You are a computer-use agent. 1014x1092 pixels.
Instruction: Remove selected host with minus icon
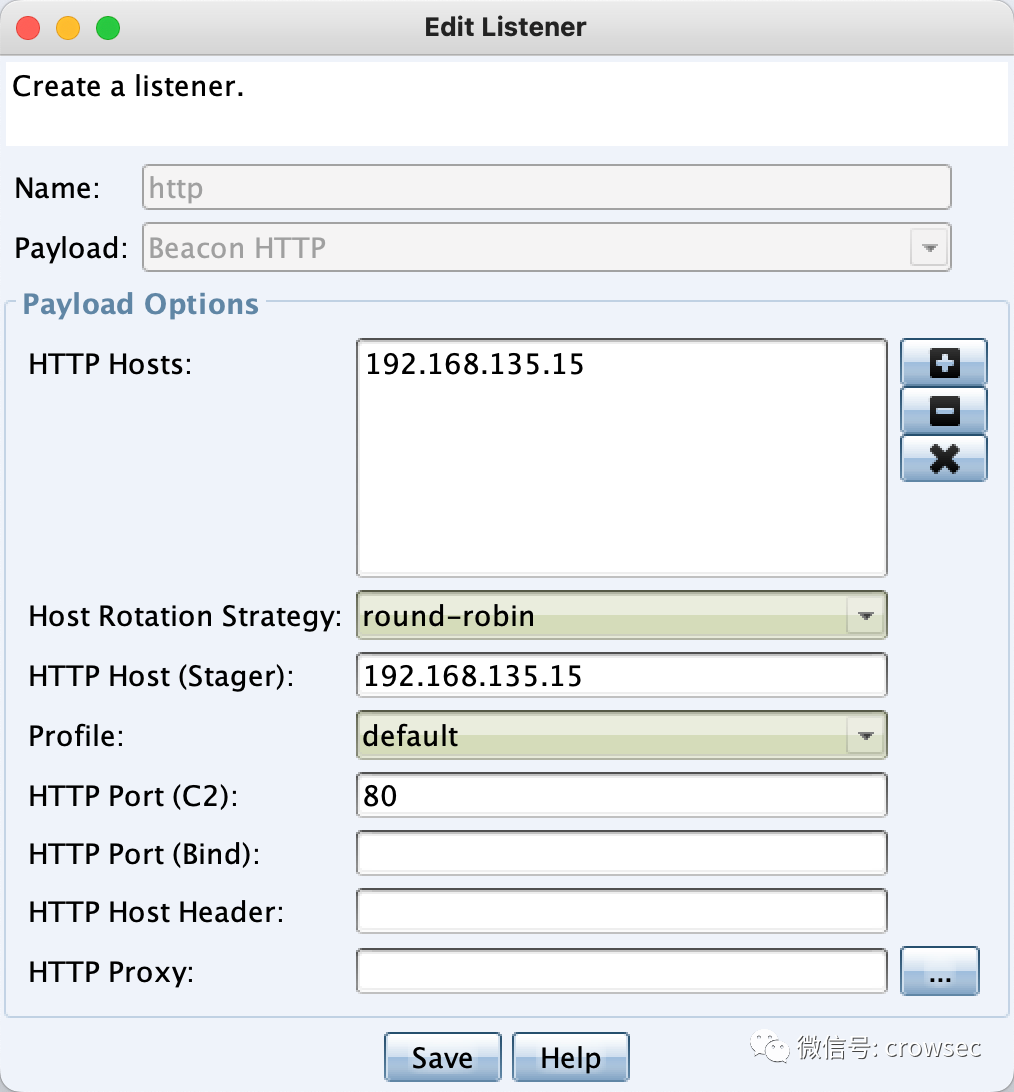[944, 411]
